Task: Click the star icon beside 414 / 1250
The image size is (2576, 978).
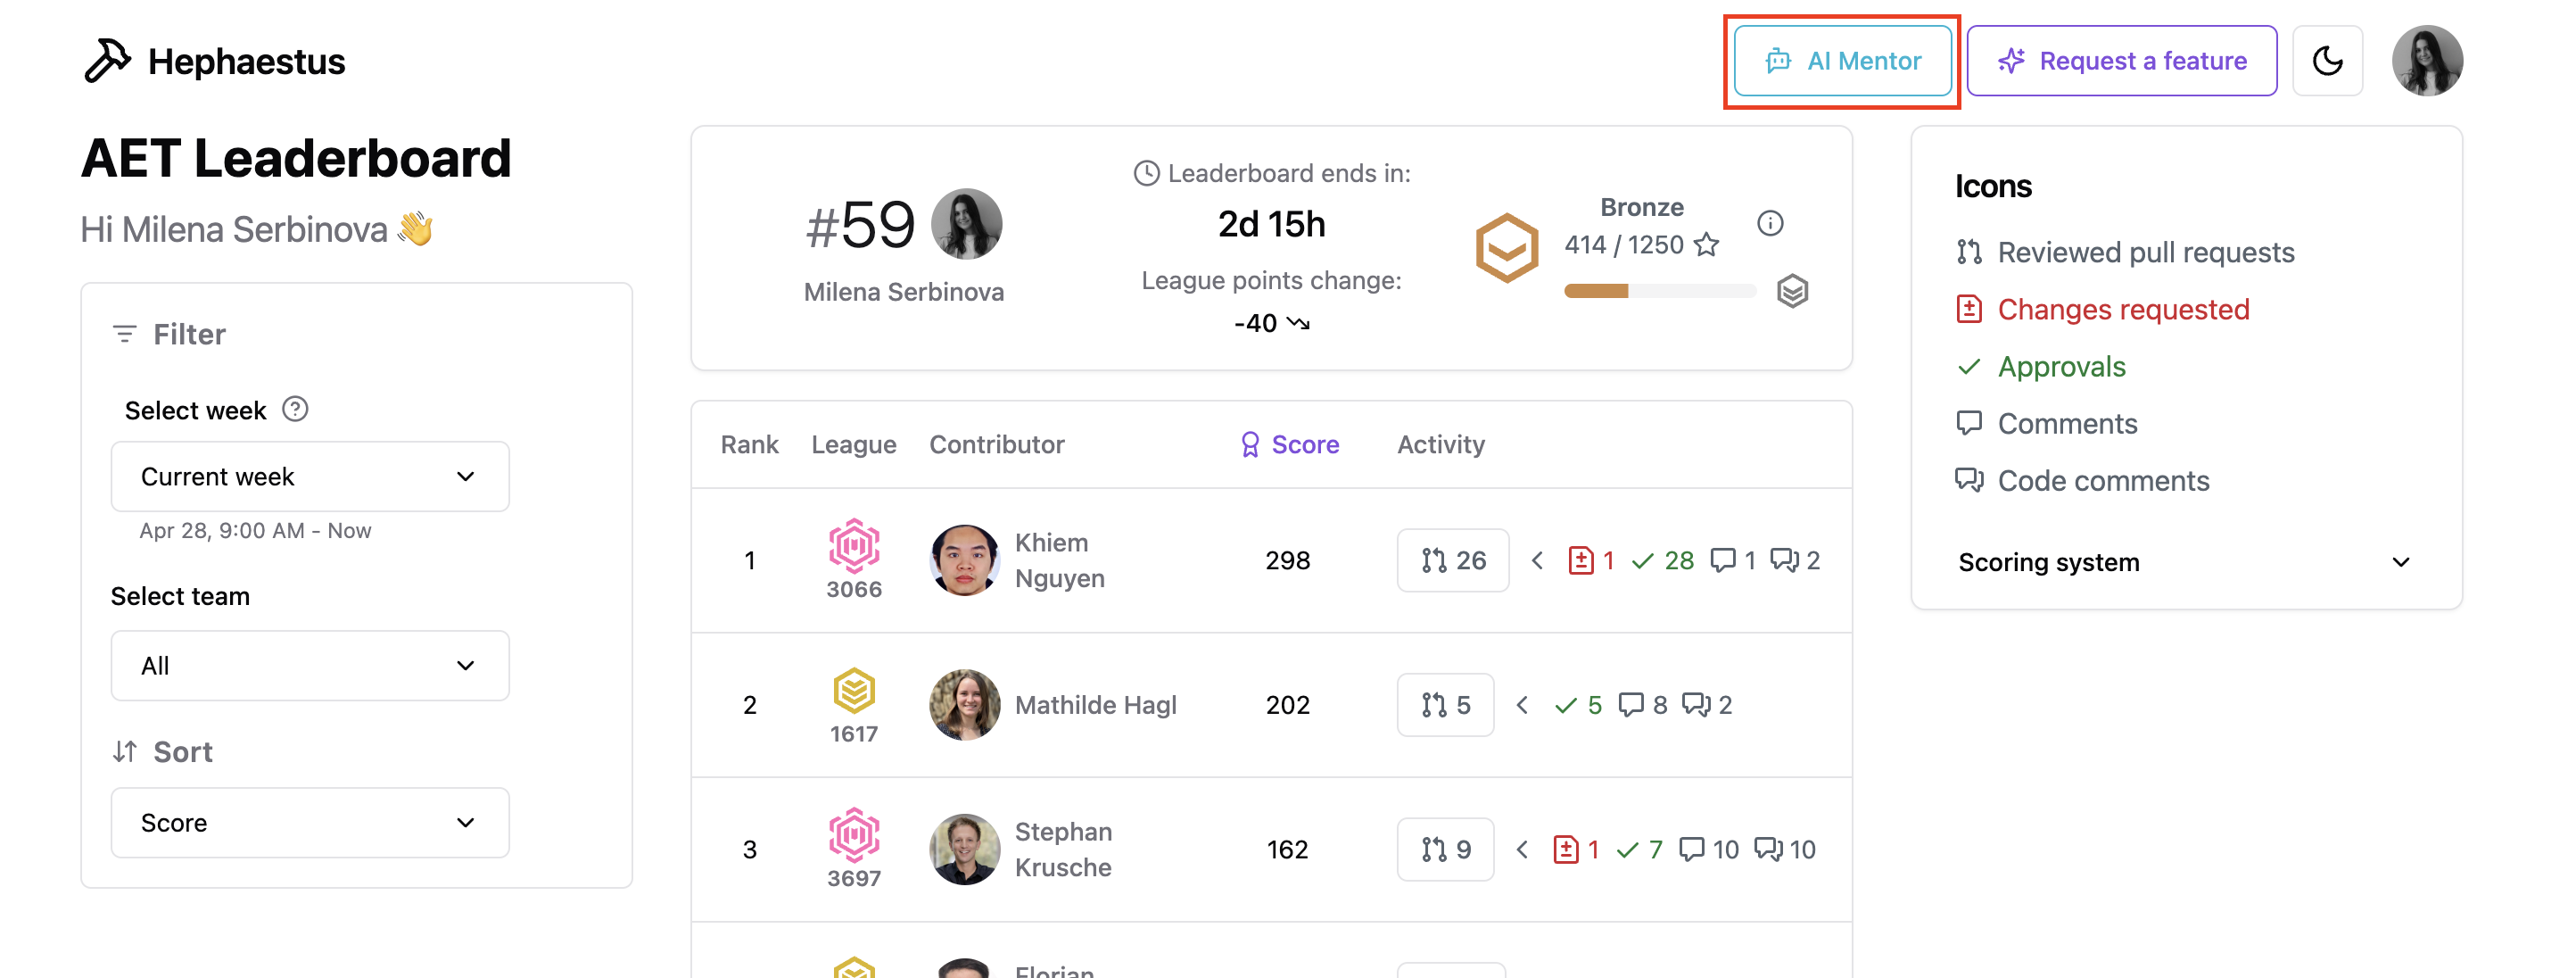Action: tap(1707, 244)
